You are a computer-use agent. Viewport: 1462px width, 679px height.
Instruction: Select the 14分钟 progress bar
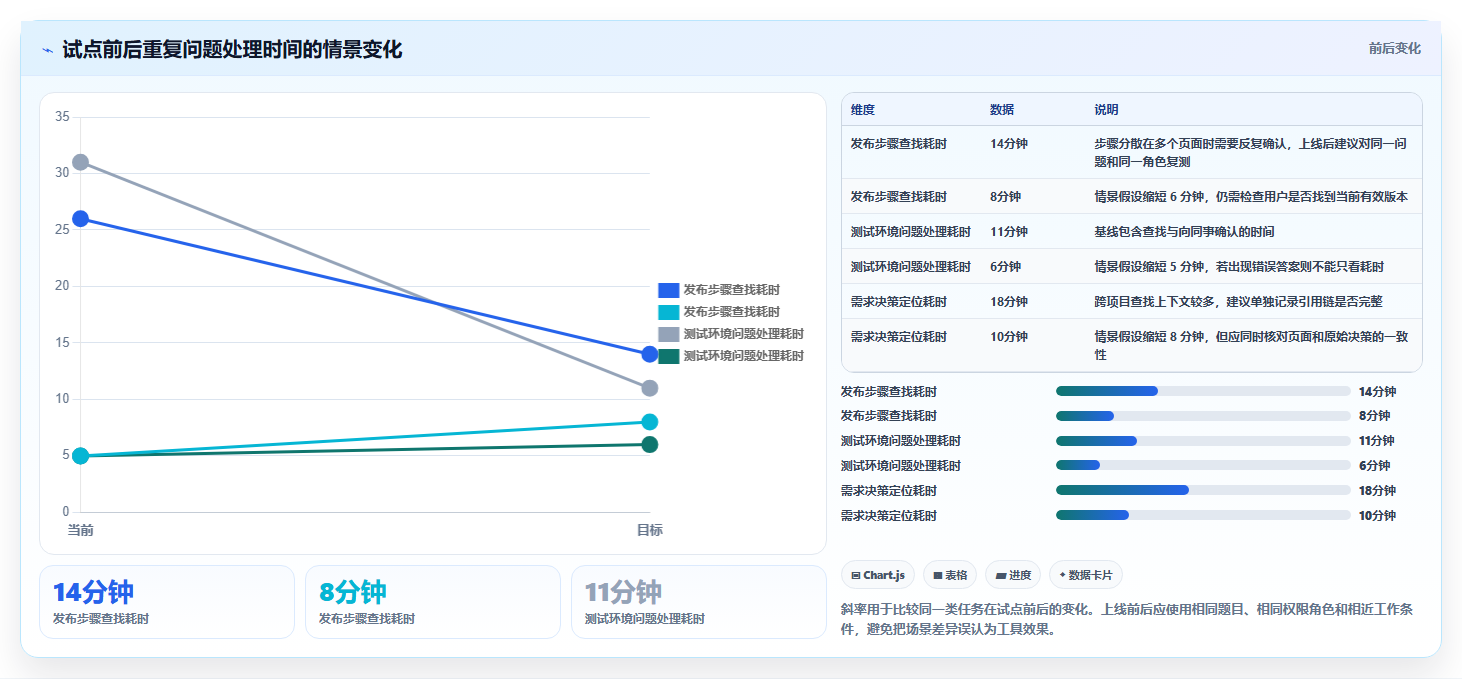pos(1203,391)
